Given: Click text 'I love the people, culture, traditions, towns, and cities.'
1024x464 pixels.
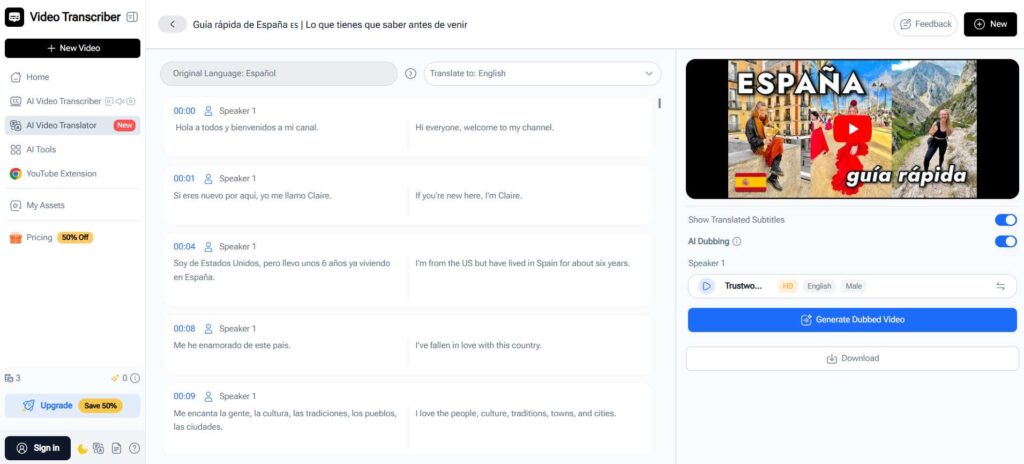Looking at the screenshot, I should point(516,413).
